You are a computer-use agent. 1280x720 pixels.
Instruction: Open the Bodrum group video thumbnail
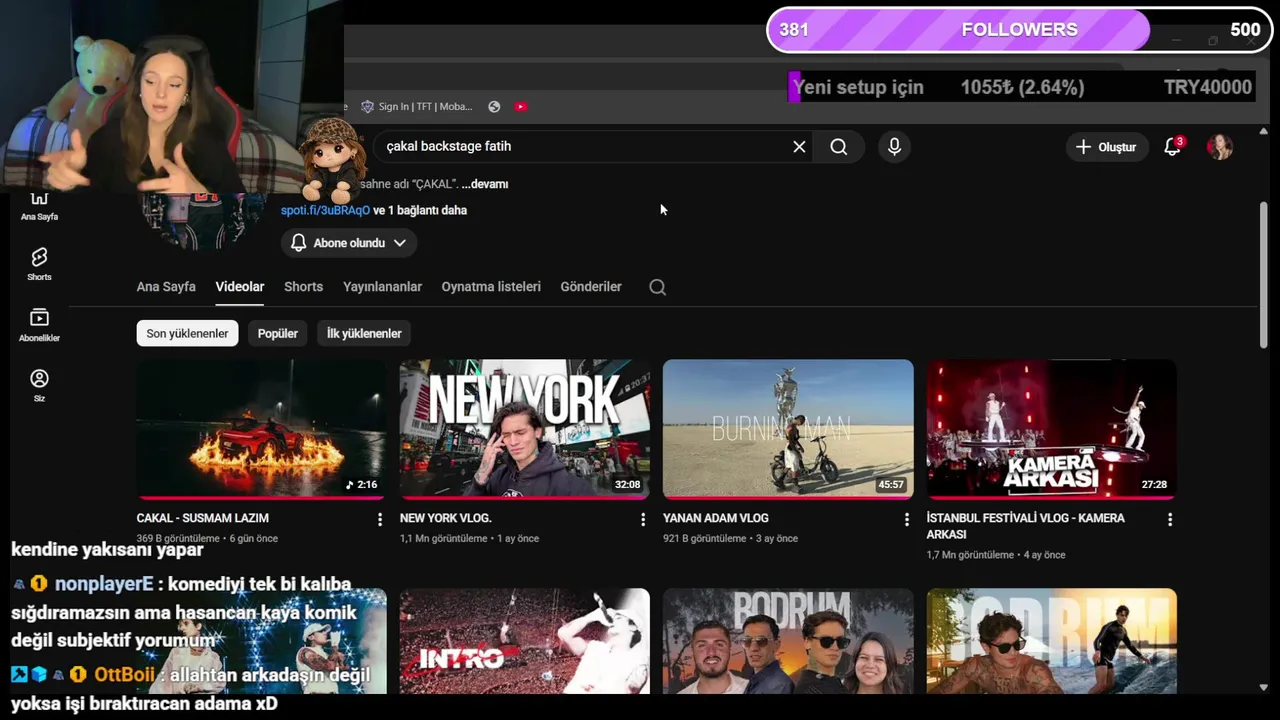[788, 641]
